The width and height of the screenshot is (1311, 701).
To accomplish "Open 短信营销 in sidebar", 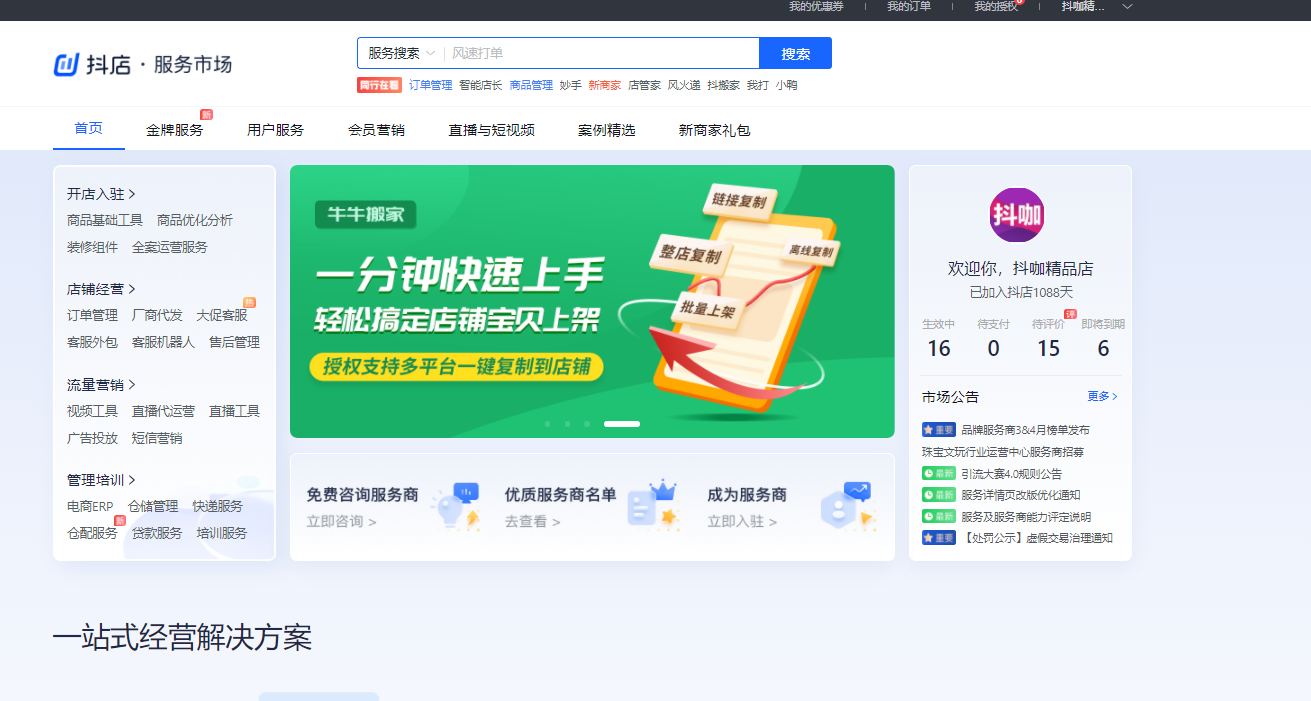I will pyautogui.click(x=157, y=438).
